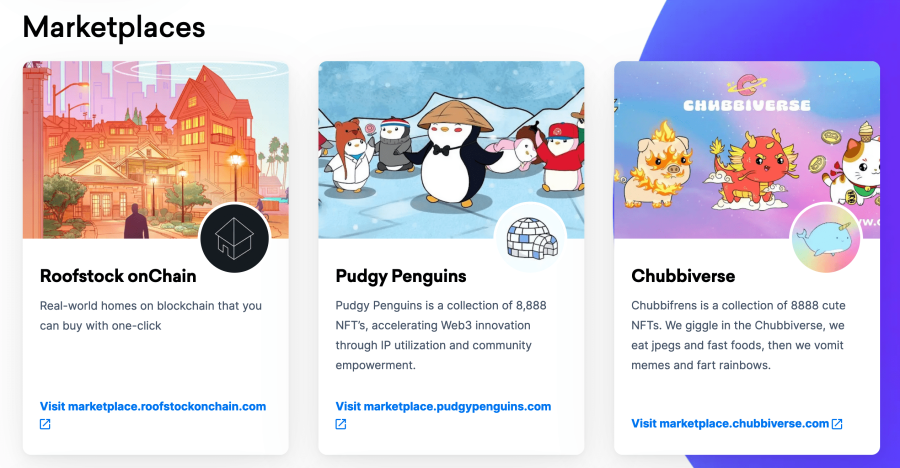Click the Chubbifrens collection description text
The width and height of the screenshot is (900, 468).
tap(738, 335)
